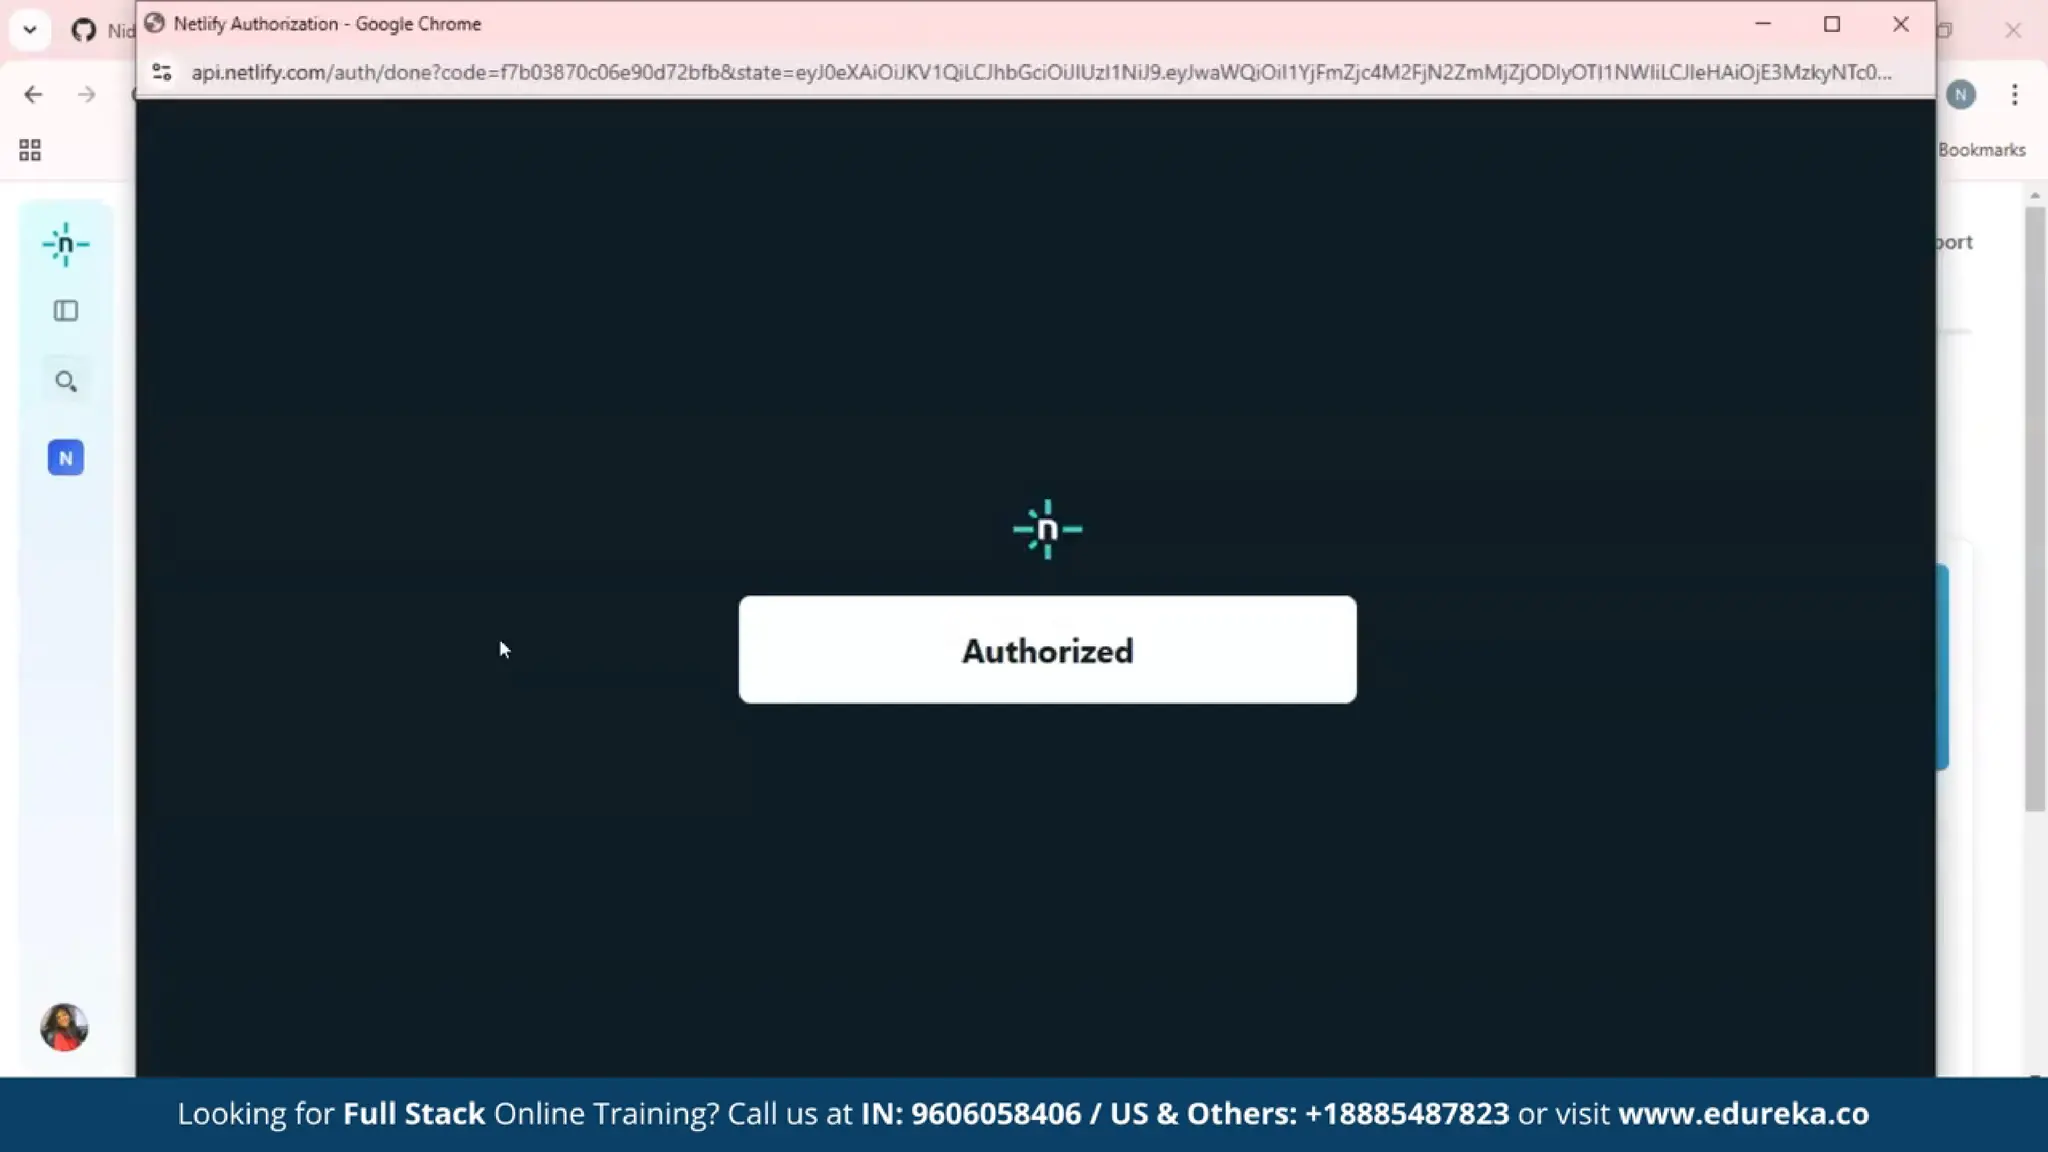
Task: Click the globe favicon in the popup title bar
Action: [154, 23]
